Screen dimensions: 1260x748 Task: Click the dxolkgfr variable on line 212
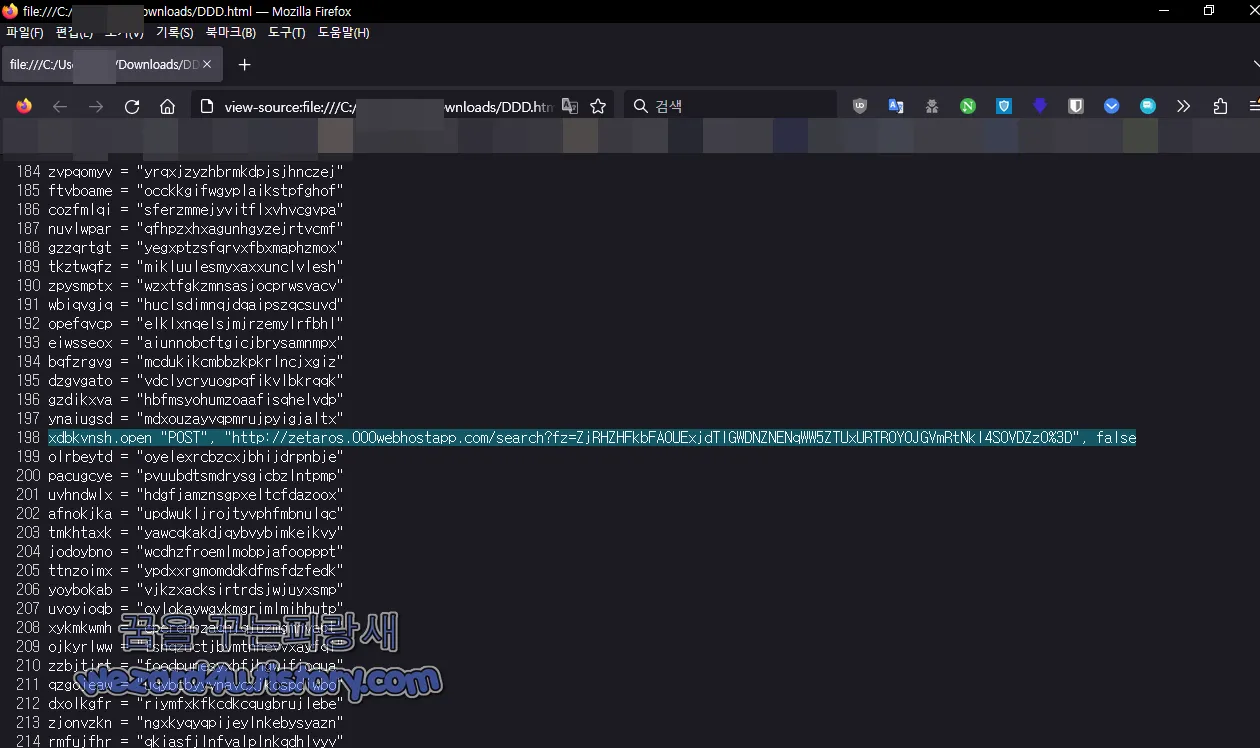(x=81, y=703)
